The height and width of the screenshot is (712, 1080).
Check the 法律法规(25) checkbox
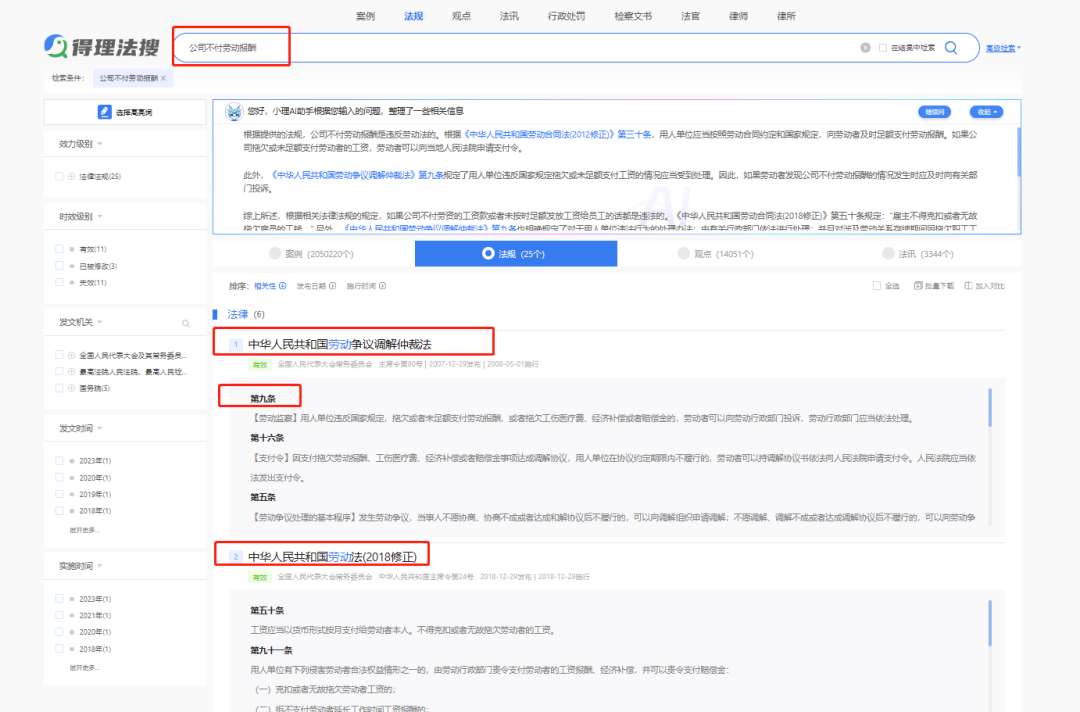pos(59,176)
